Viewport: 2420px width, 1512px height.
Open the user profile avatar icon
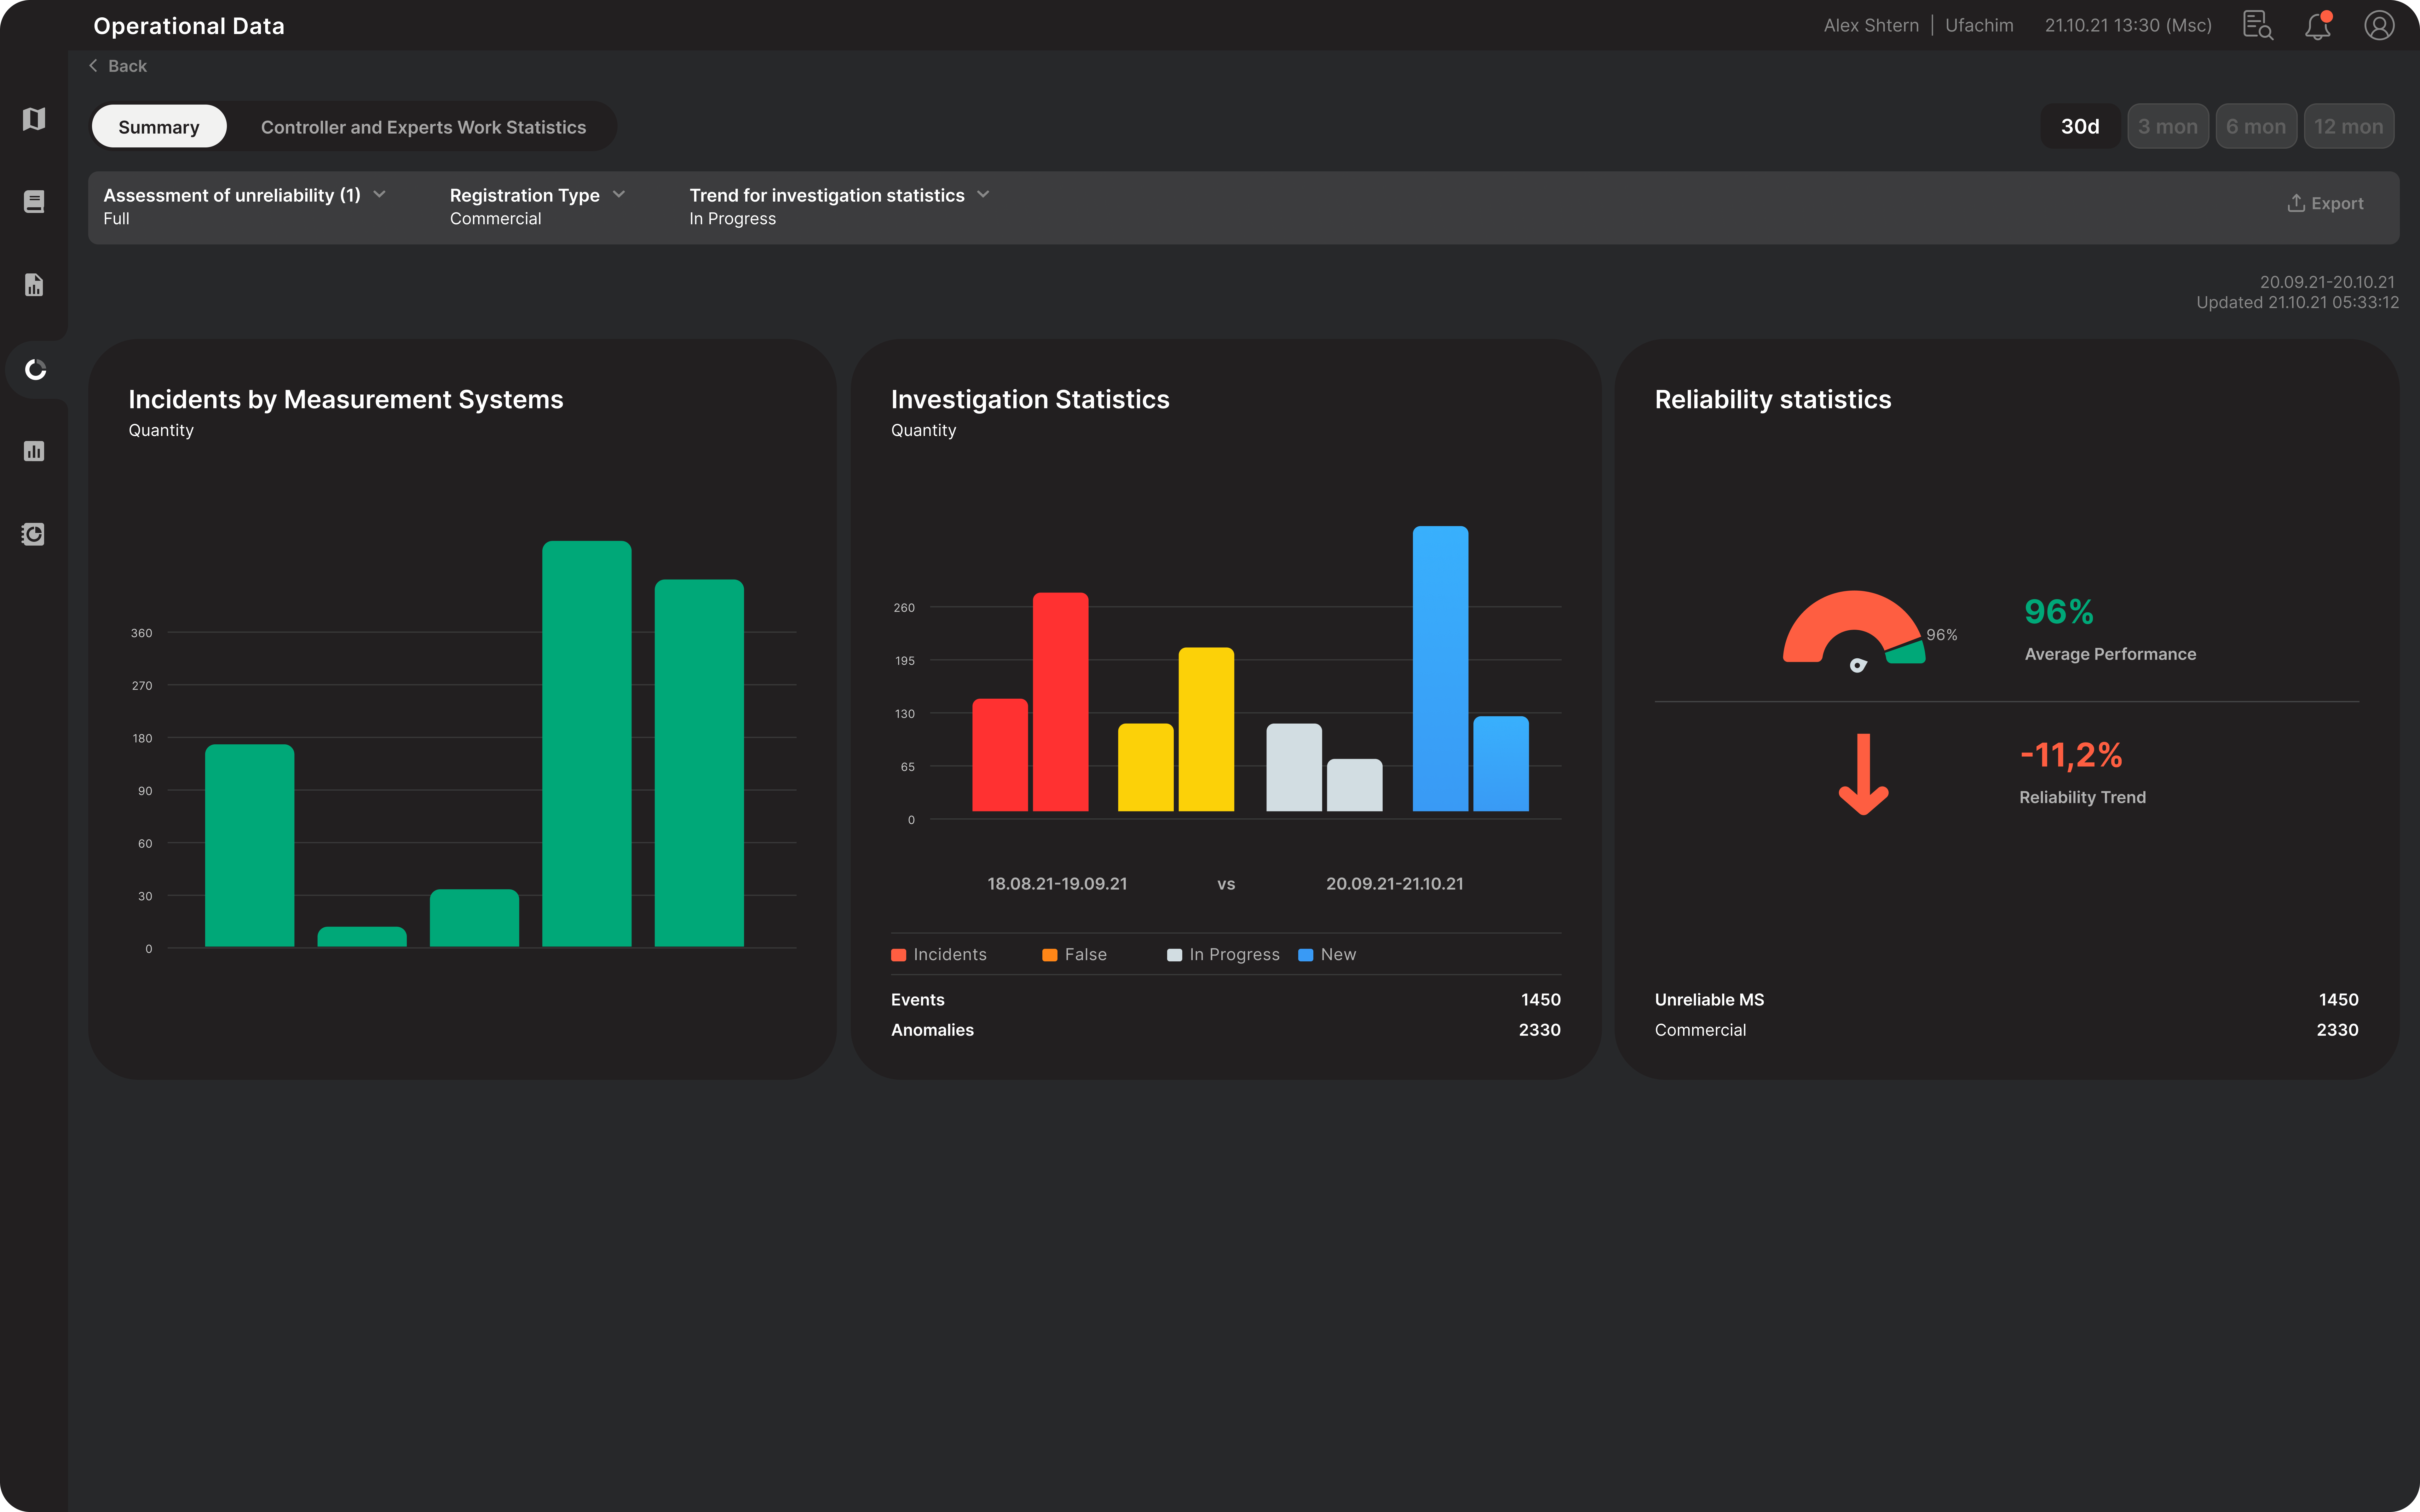(2379, 25)
